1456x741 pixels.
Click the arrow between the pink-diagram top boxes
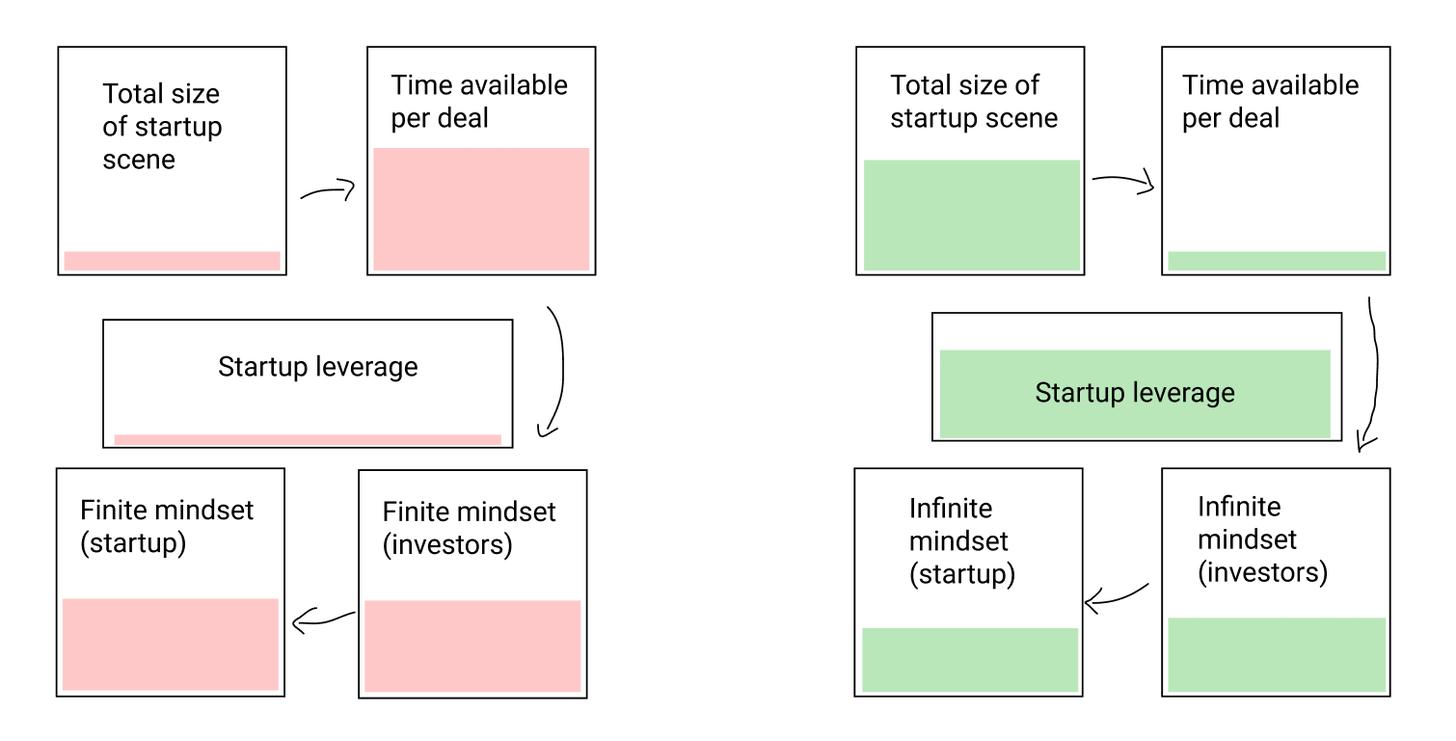pyautogui.click(x=328, y=190)
